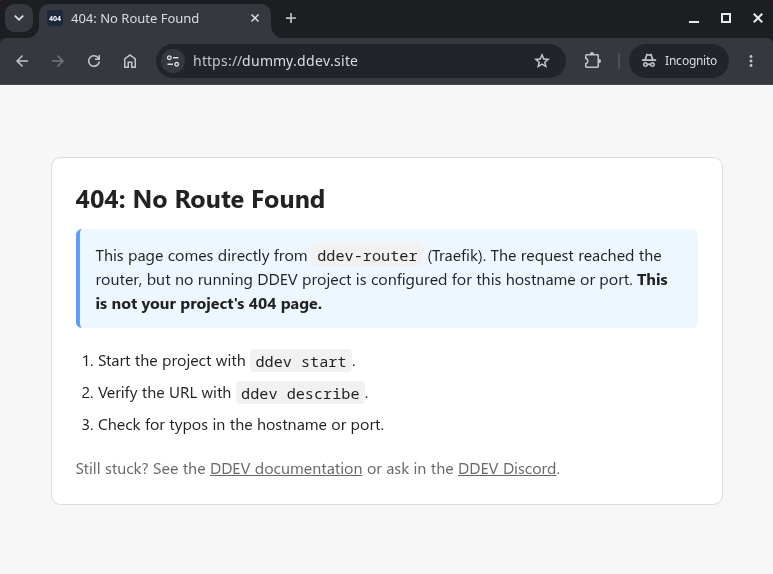
Task: Reload the current page
Action: point(94,61)
